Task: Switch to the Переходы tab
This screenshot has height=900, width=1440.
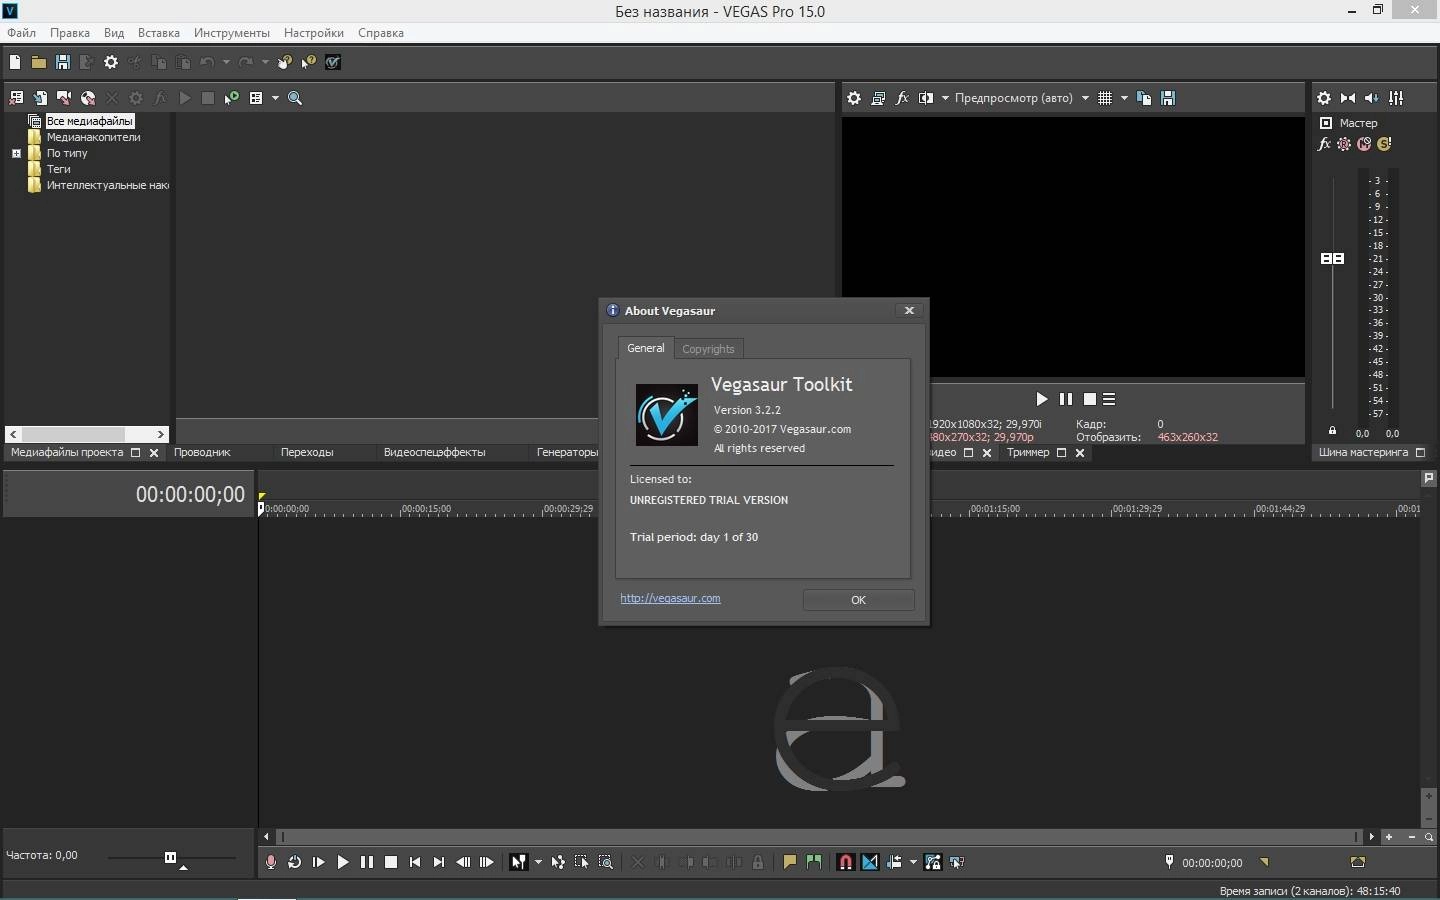Action: click(x=307, y=452)
